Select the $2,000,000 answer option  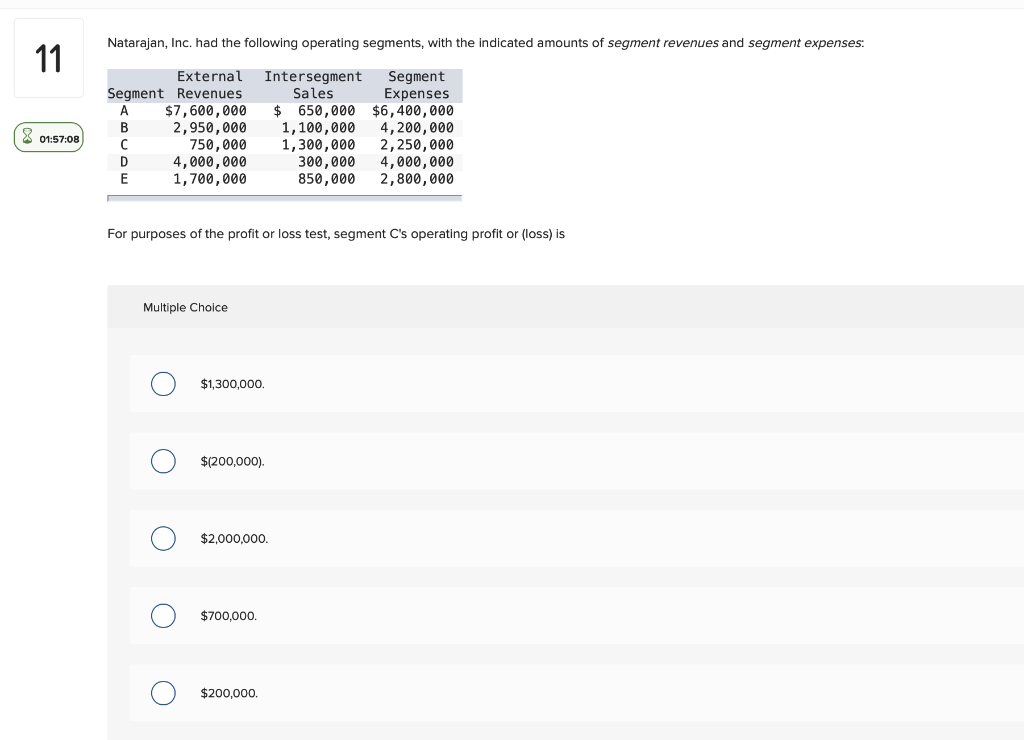pos(163,538)
